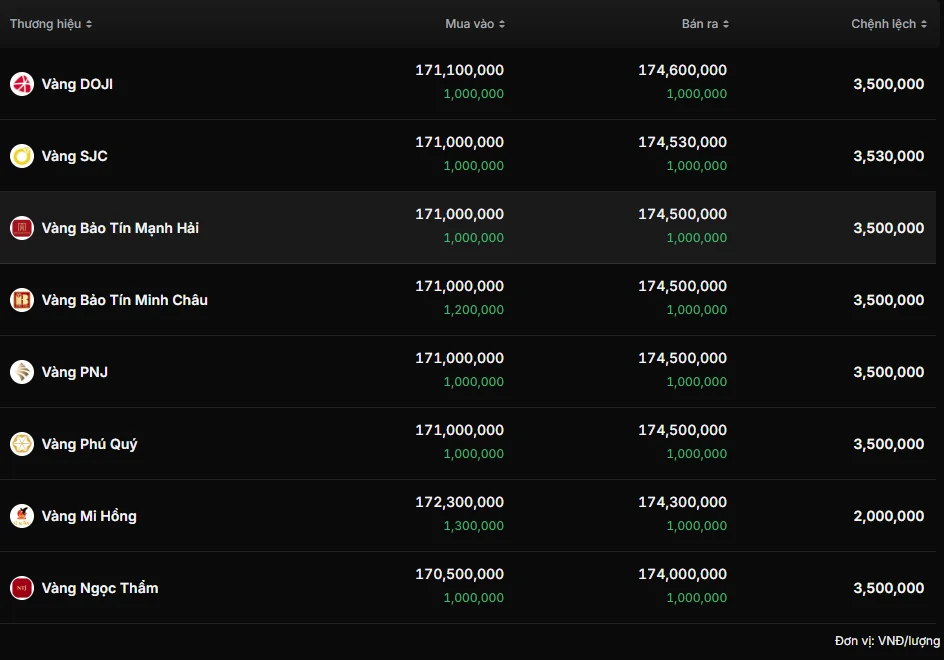Open the Vàng DOJI brand name
This screenshot has width=944, height=660.
pyautogui.click(x=77, y=84)
